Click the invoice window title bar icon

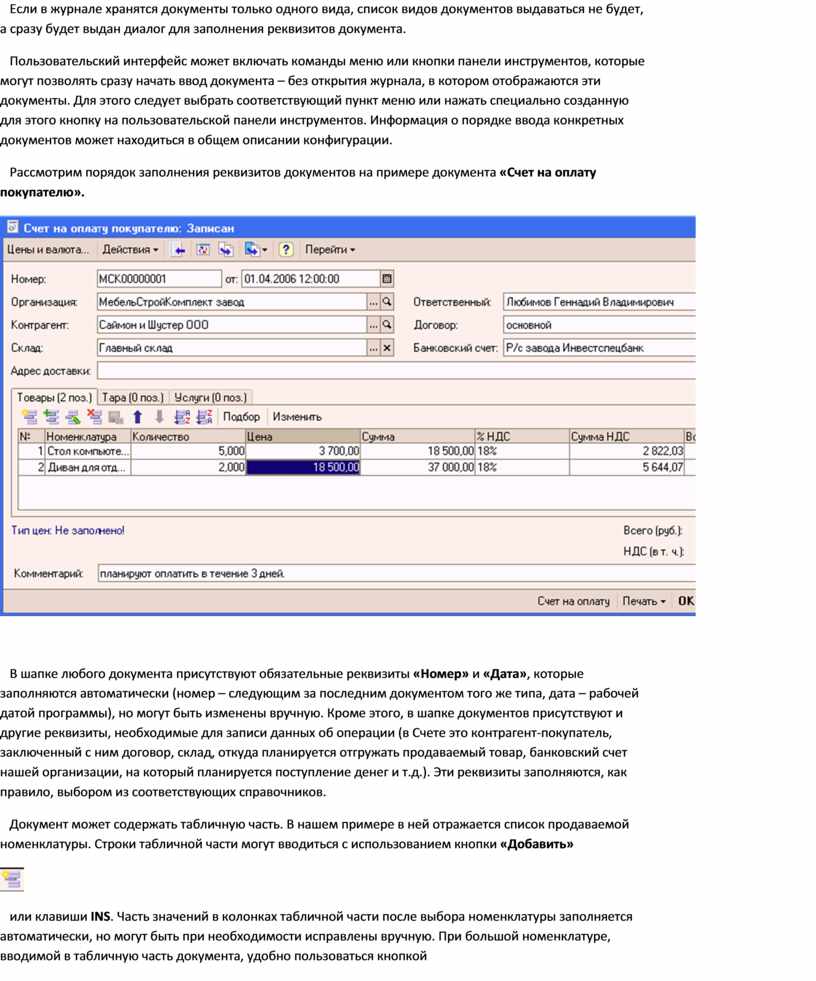pos(12,227)
